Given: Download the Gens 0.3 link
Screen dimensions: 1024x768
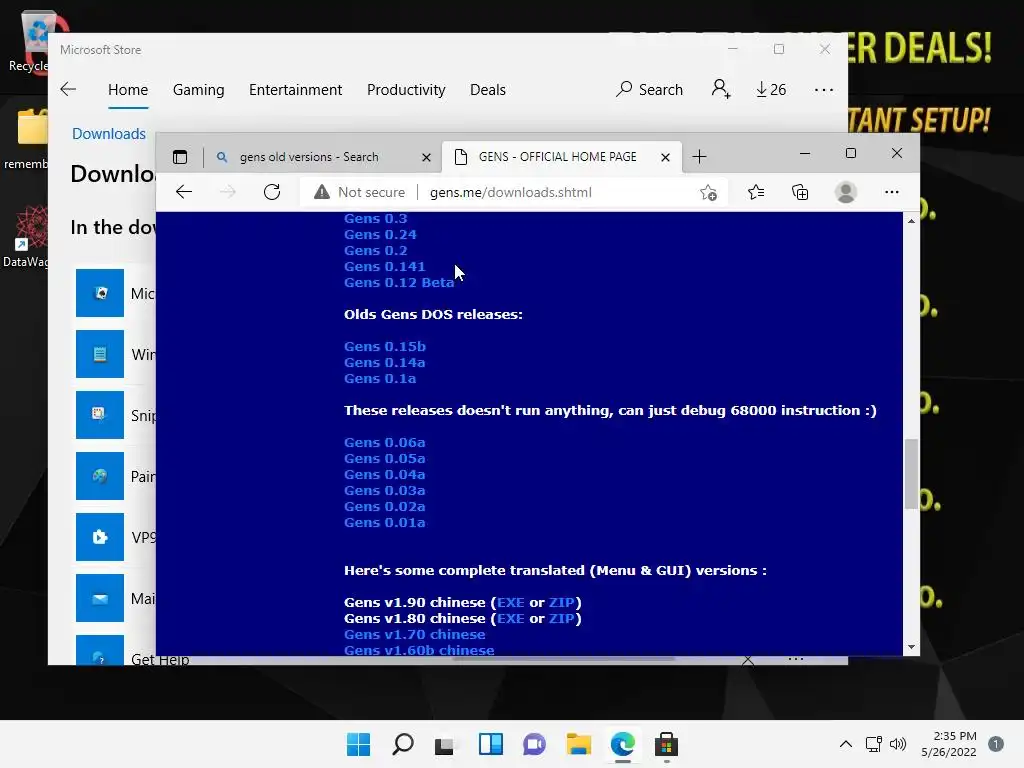Looking at the screenshot, I should [x=376, y=219].
